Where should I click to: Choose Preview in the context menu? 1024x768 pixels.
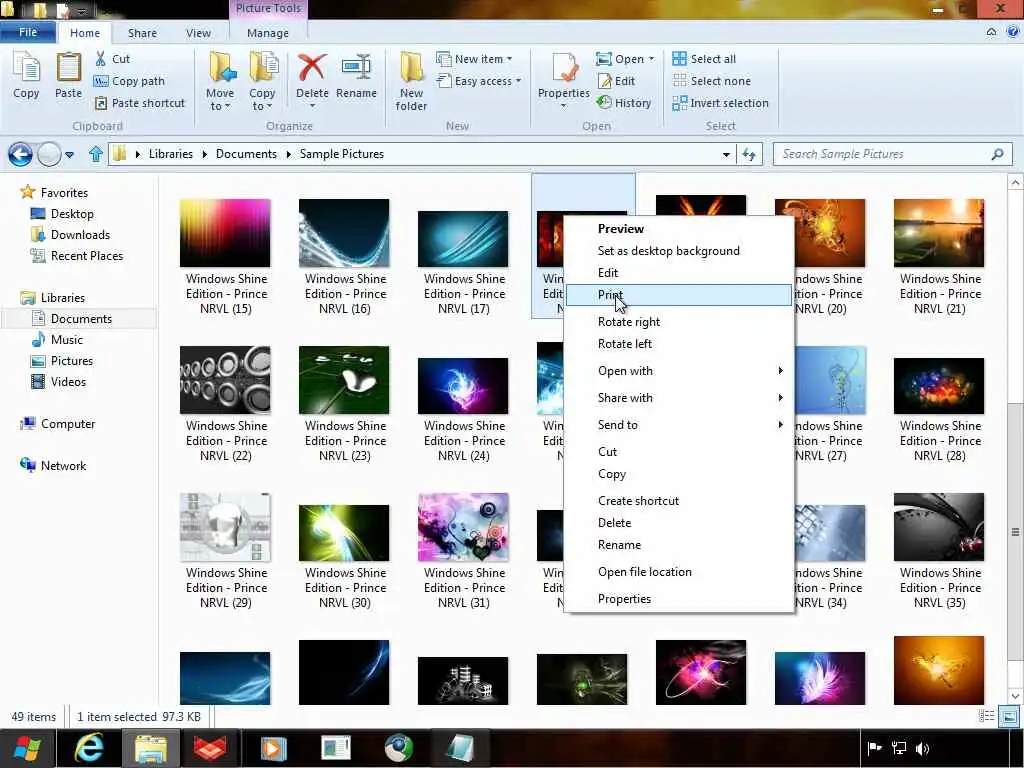coord(679,229)
